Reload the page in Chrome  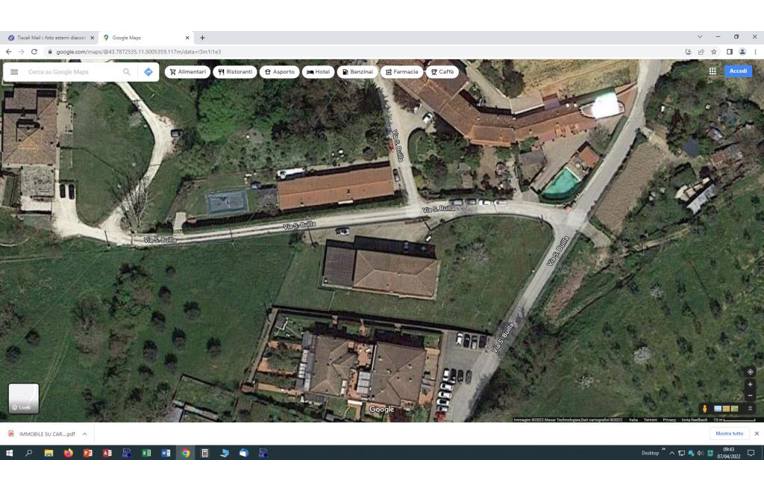pos(34,52)
